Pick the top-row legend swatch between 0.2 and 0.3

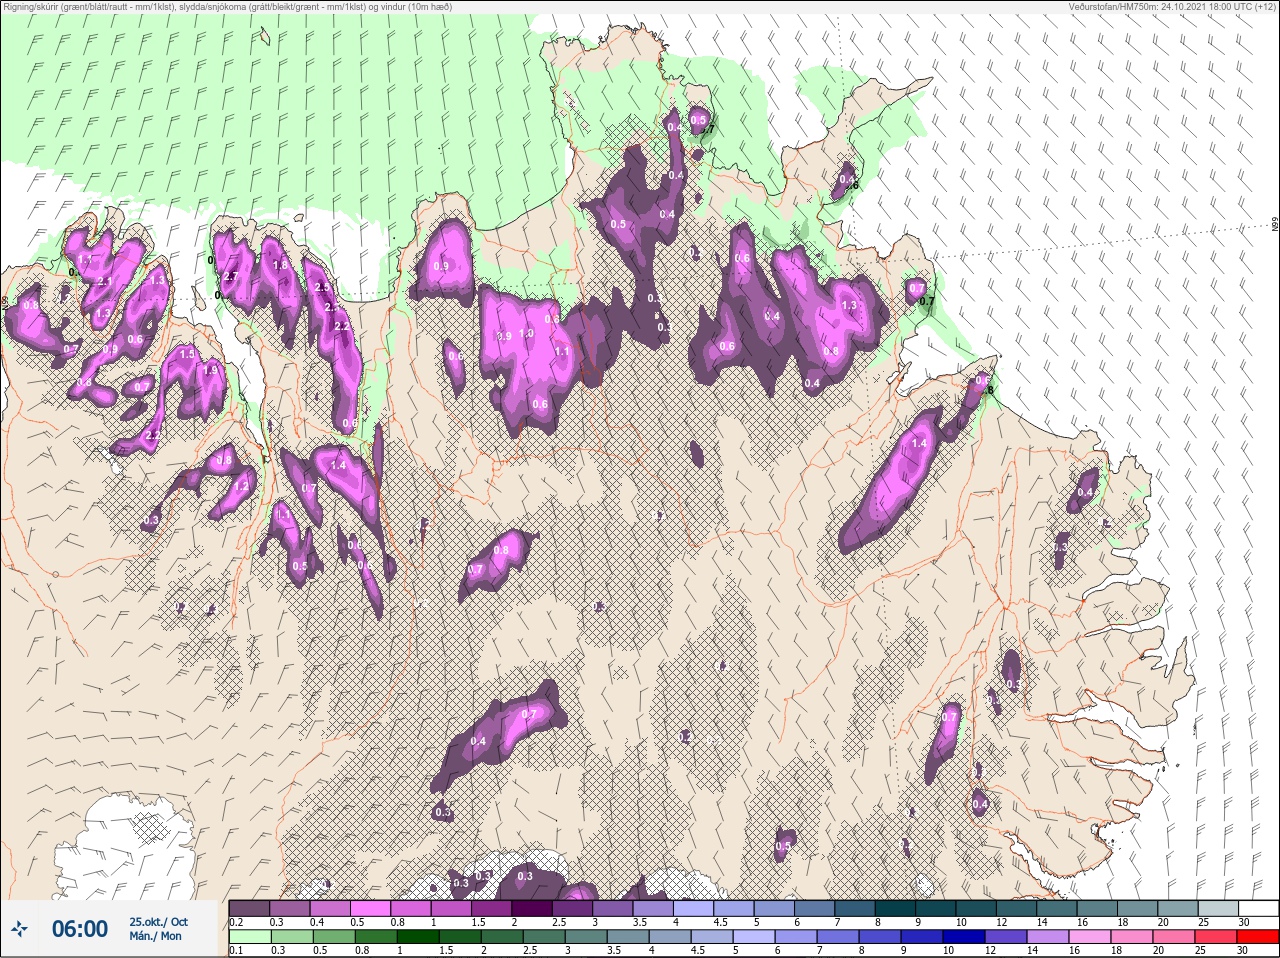point(249,908)
